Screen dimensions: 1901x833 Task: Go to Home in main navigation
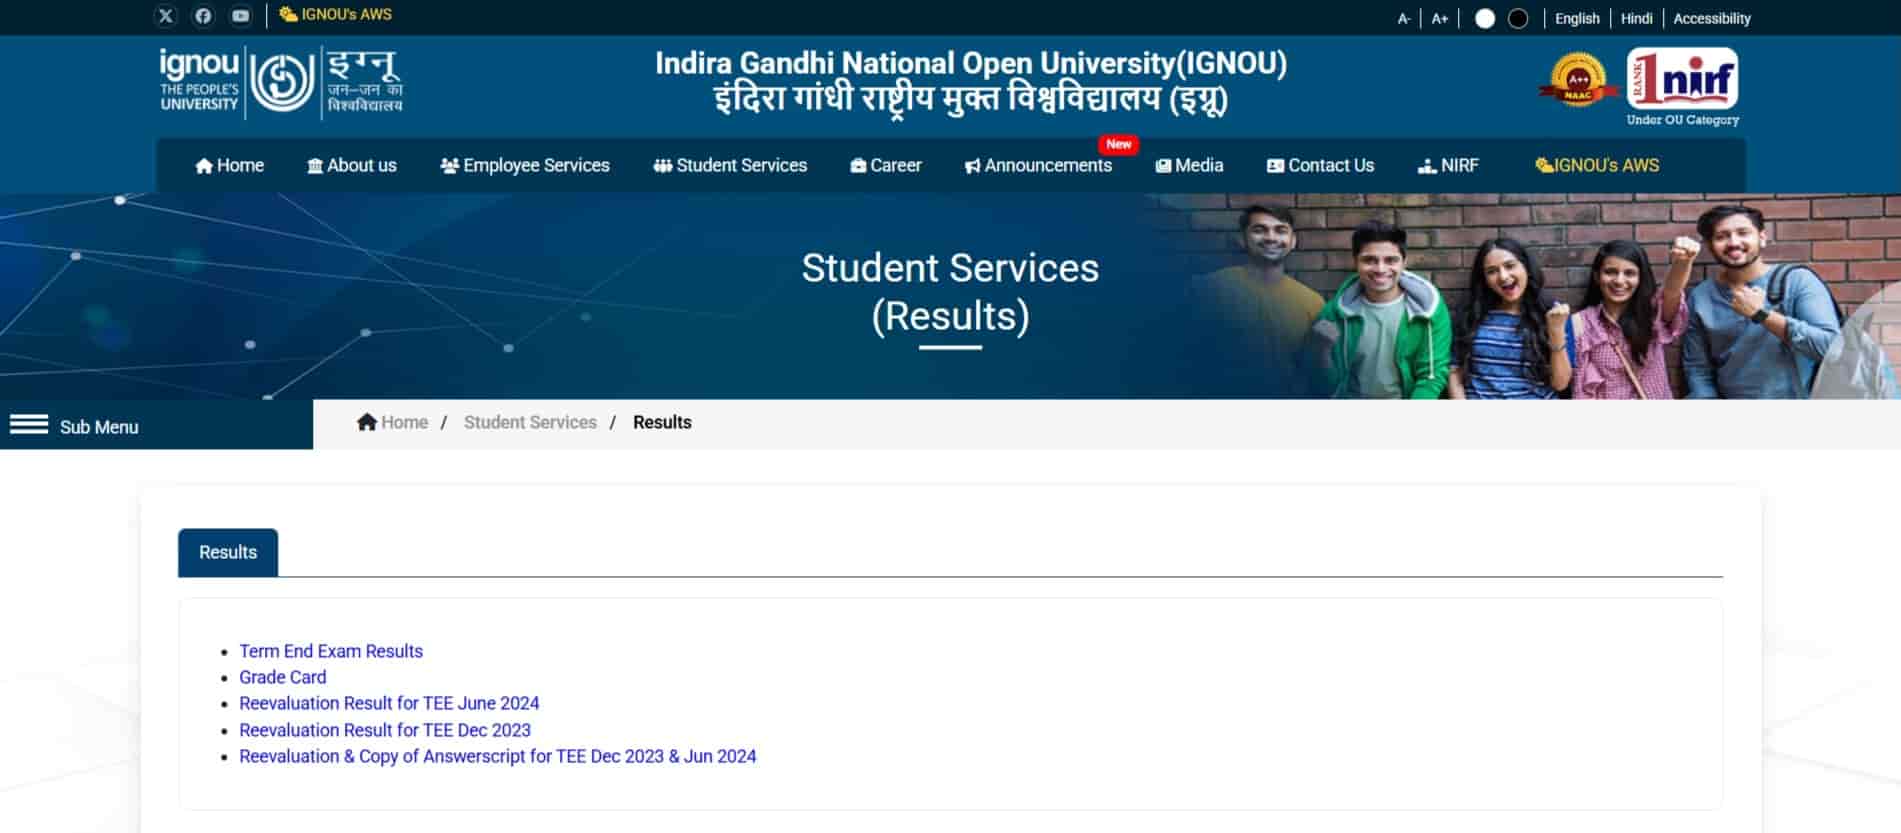click(230, 165)
